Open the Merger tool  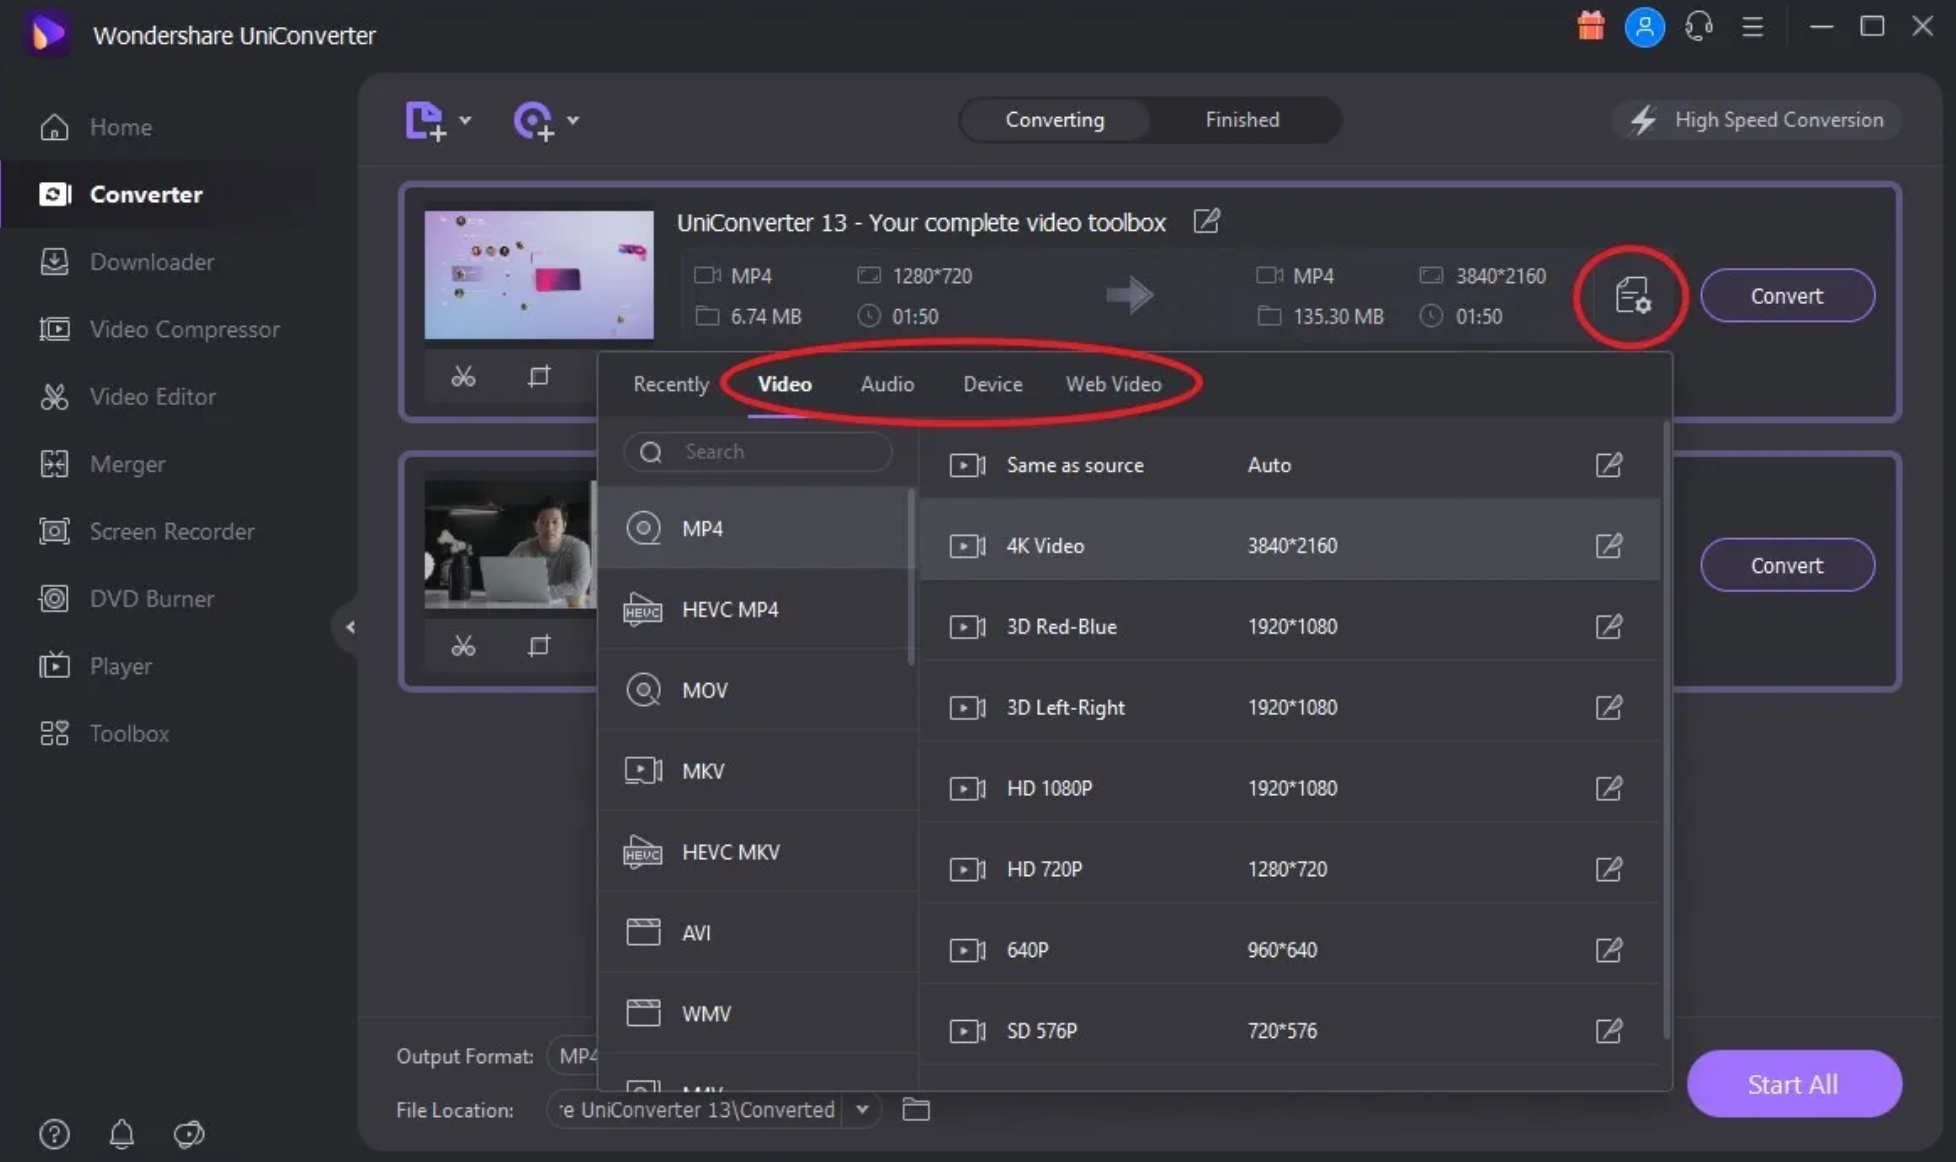(103, 464)
